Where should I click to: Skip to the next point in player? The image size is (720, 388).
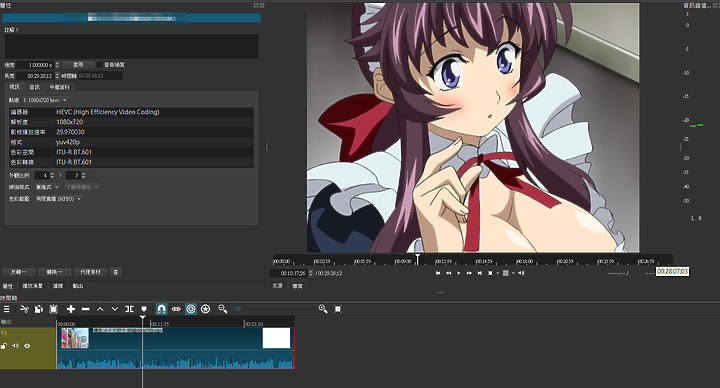click(479, 273)
